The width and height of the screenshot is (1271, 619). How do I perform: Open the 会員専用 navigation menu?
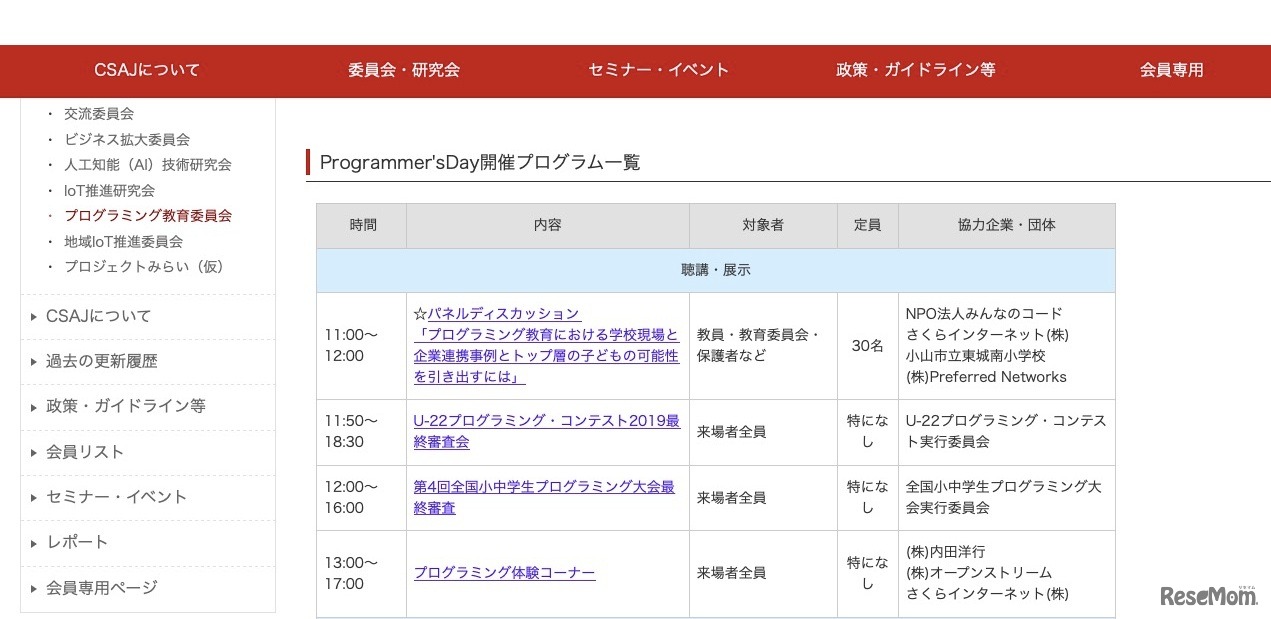(x=1172, y=71)
